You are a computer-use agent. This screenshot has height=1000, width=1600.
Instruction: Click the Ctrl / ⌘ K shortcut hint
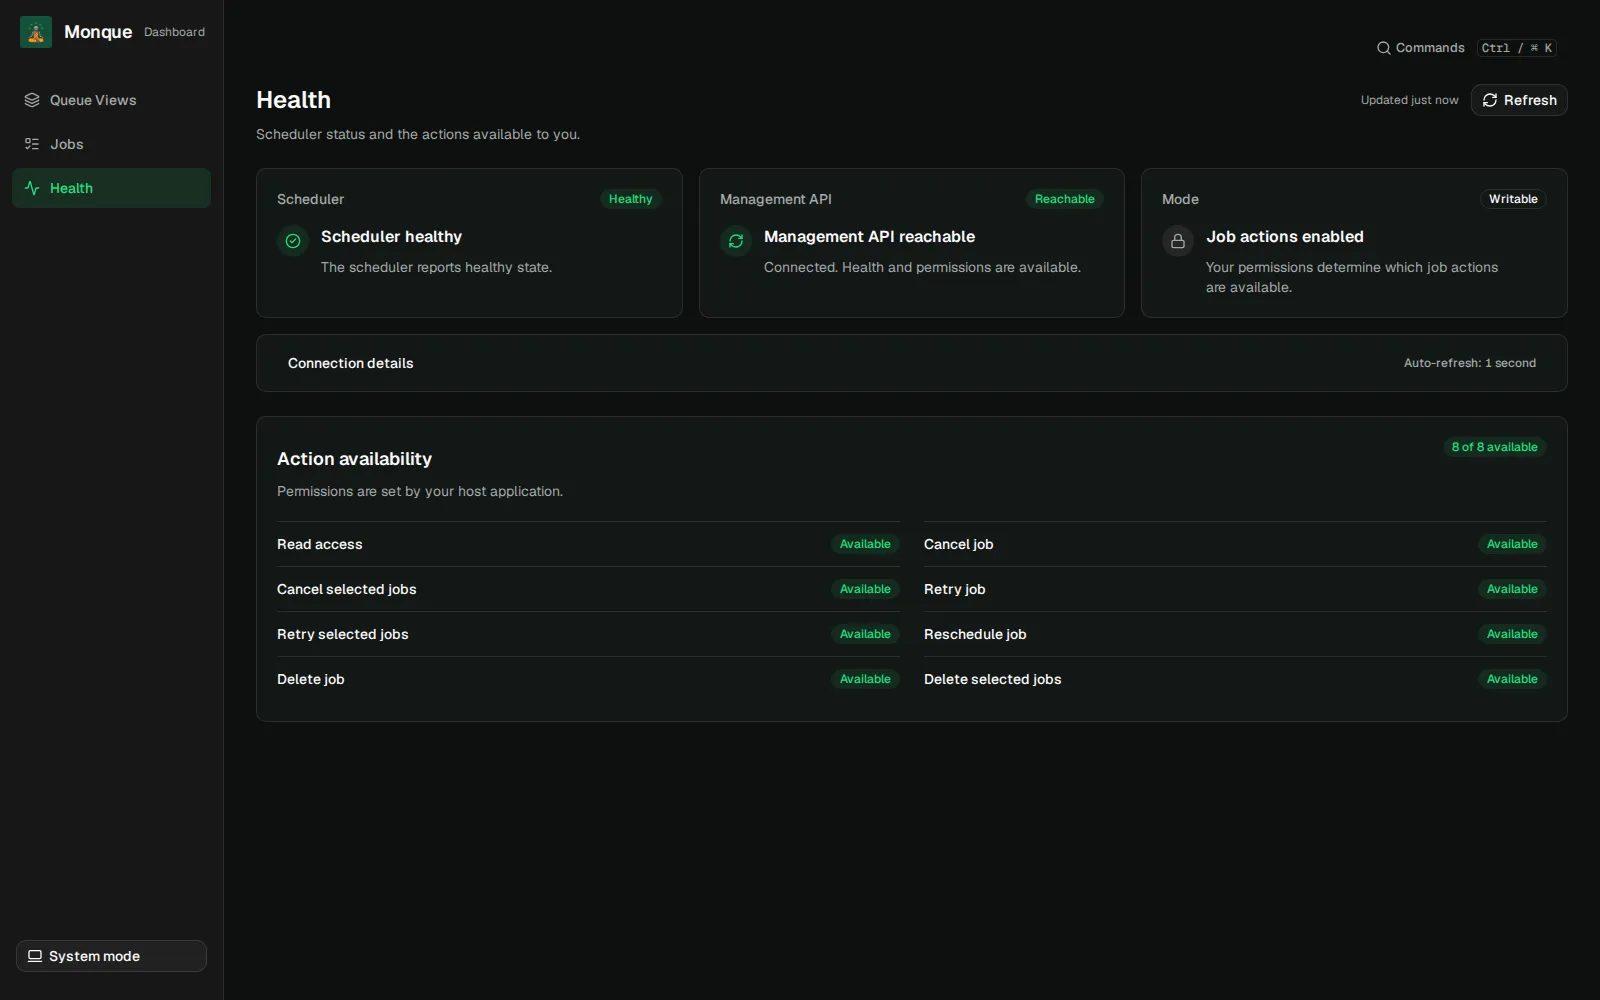[x=1517, y=48]
